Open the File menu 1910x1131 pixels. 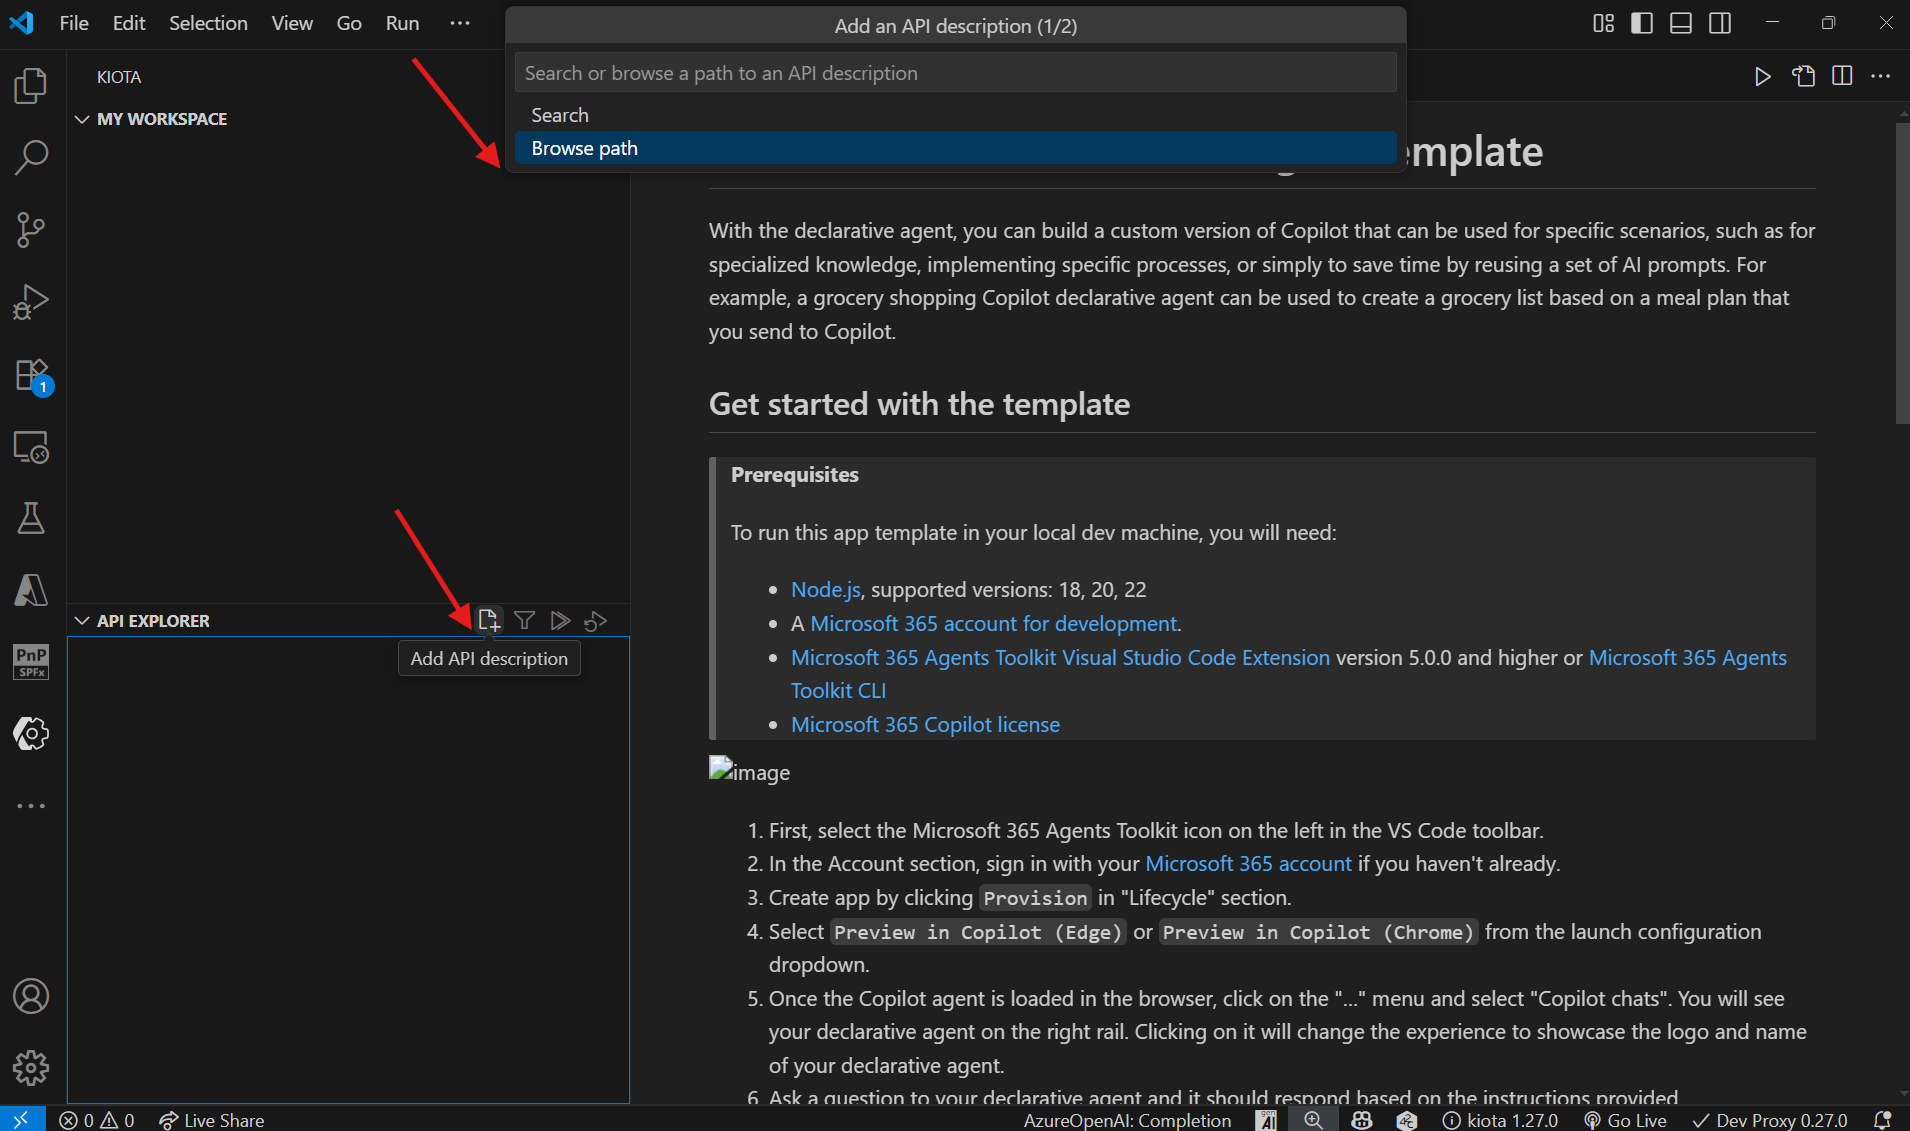(x=74, y=23)
